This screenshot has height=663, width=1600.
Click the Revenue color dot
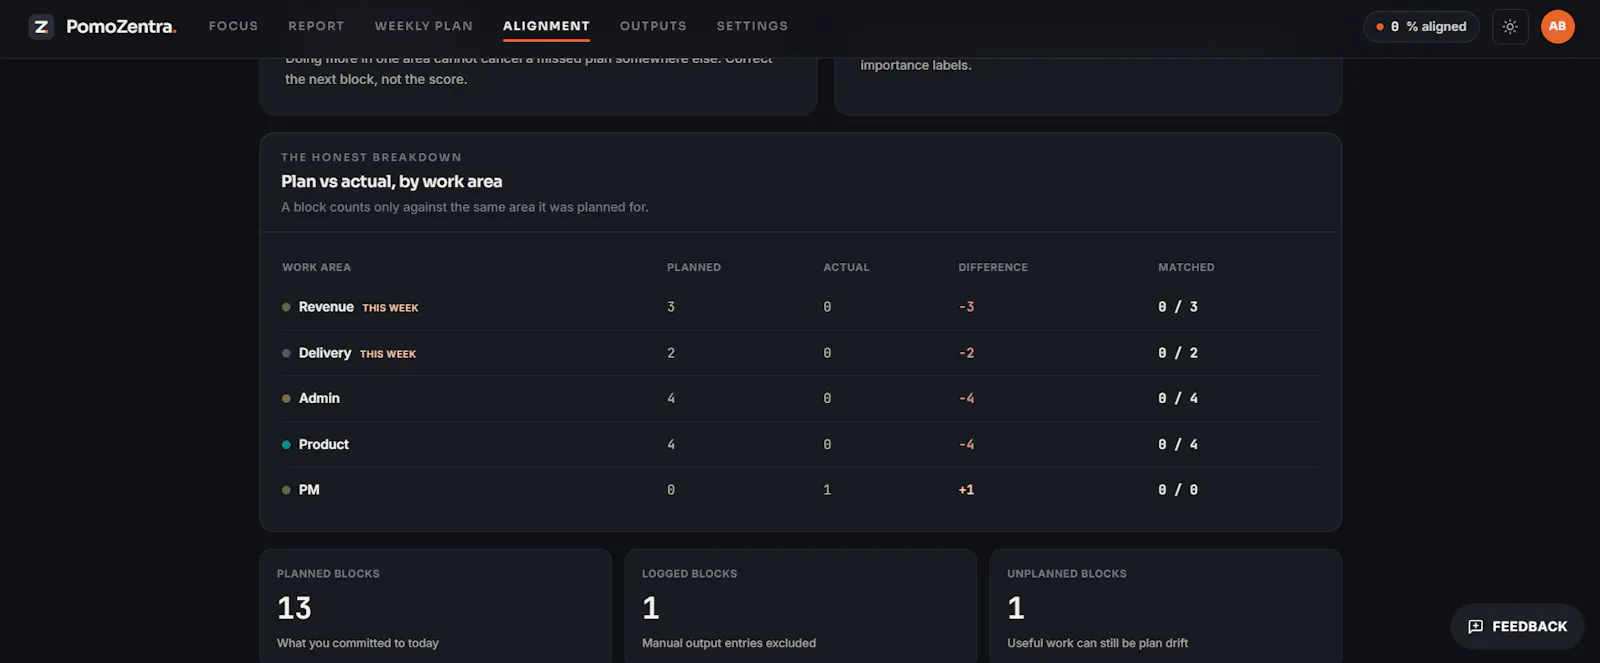(x=286, y=307)
